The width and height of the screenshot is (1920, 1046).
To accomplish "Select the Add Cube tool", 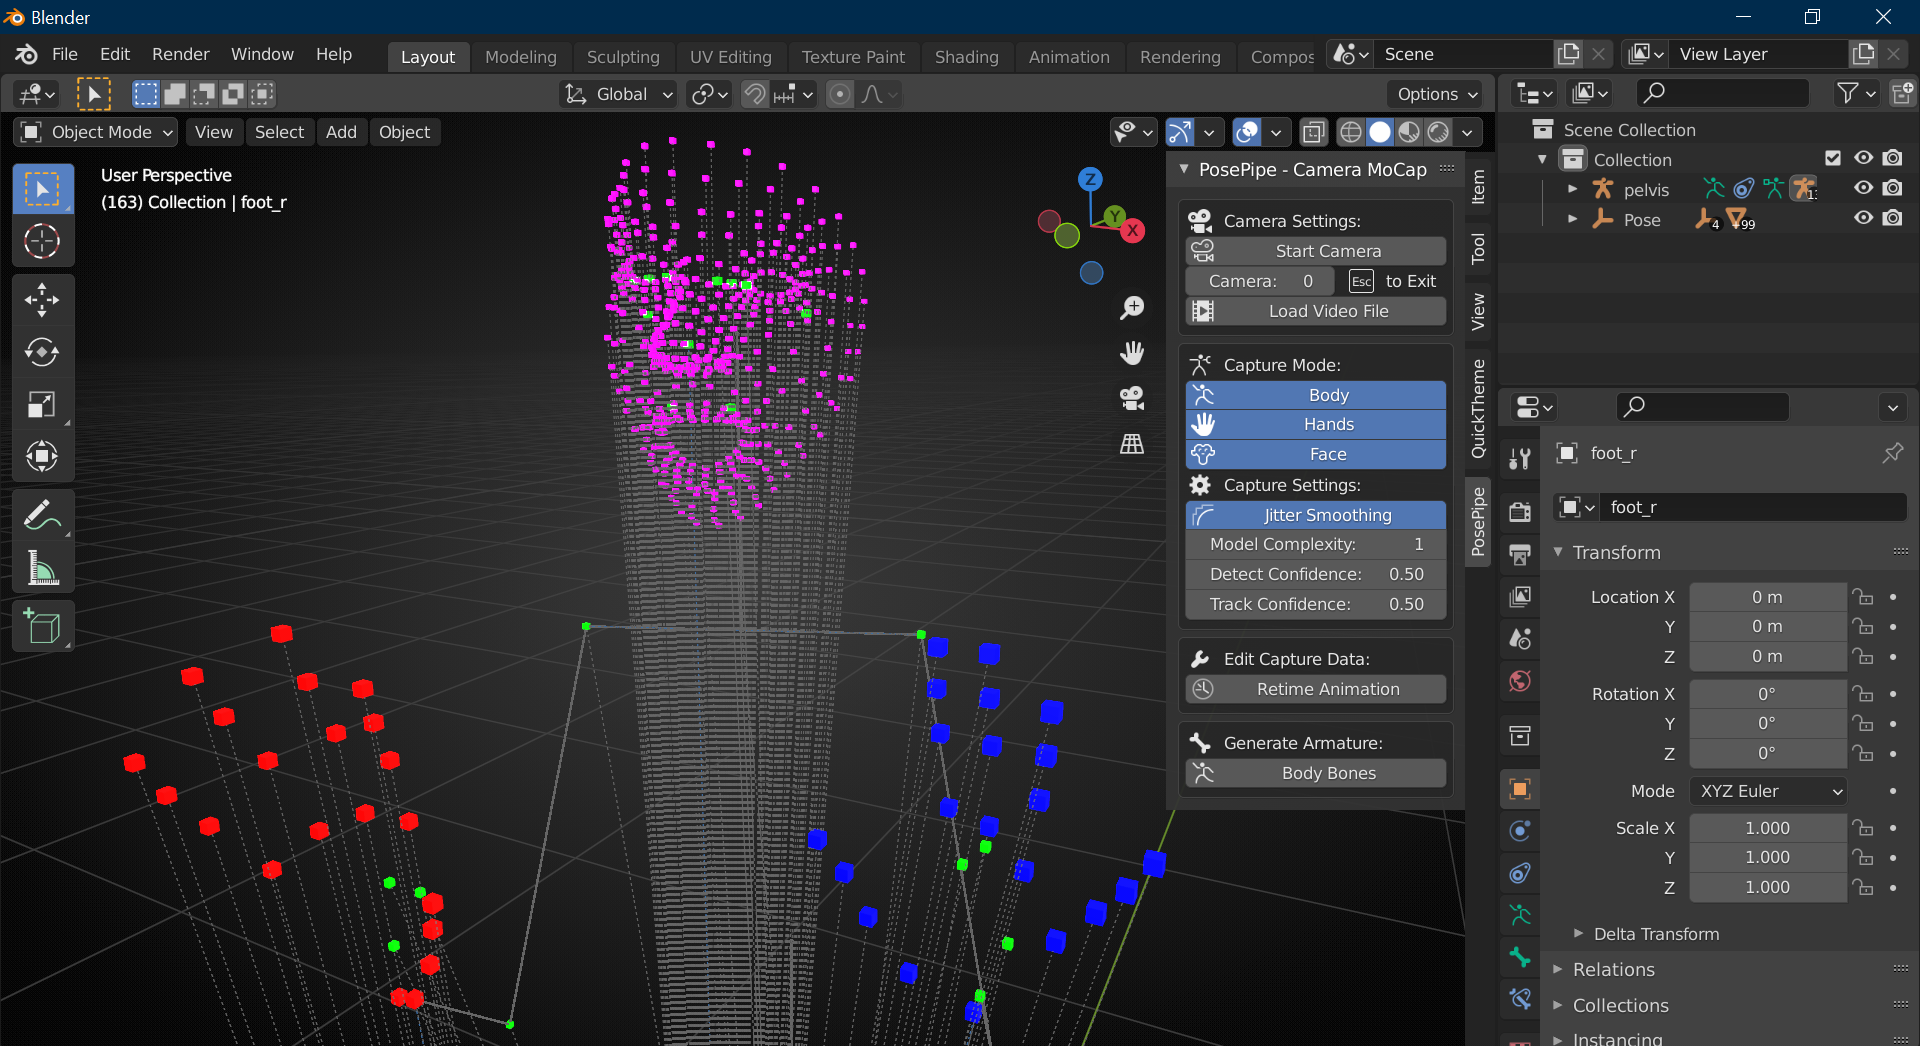I will point(42,627).
